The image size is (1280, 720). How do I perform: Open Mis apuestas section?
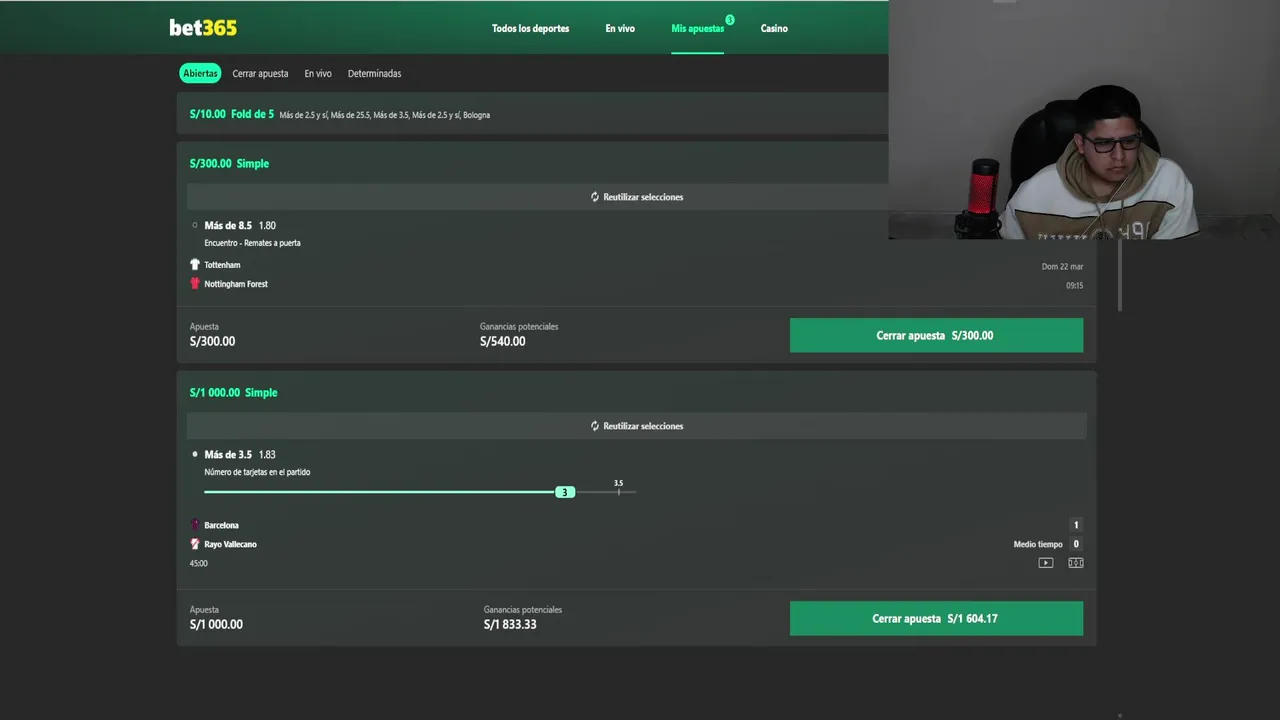tap(697, 28)
